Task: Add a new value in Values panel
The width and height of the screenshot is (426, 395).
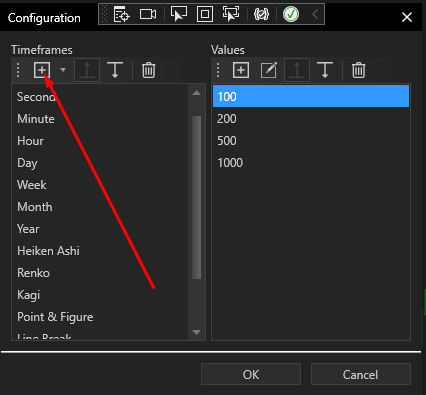Action: coord(241,70)
